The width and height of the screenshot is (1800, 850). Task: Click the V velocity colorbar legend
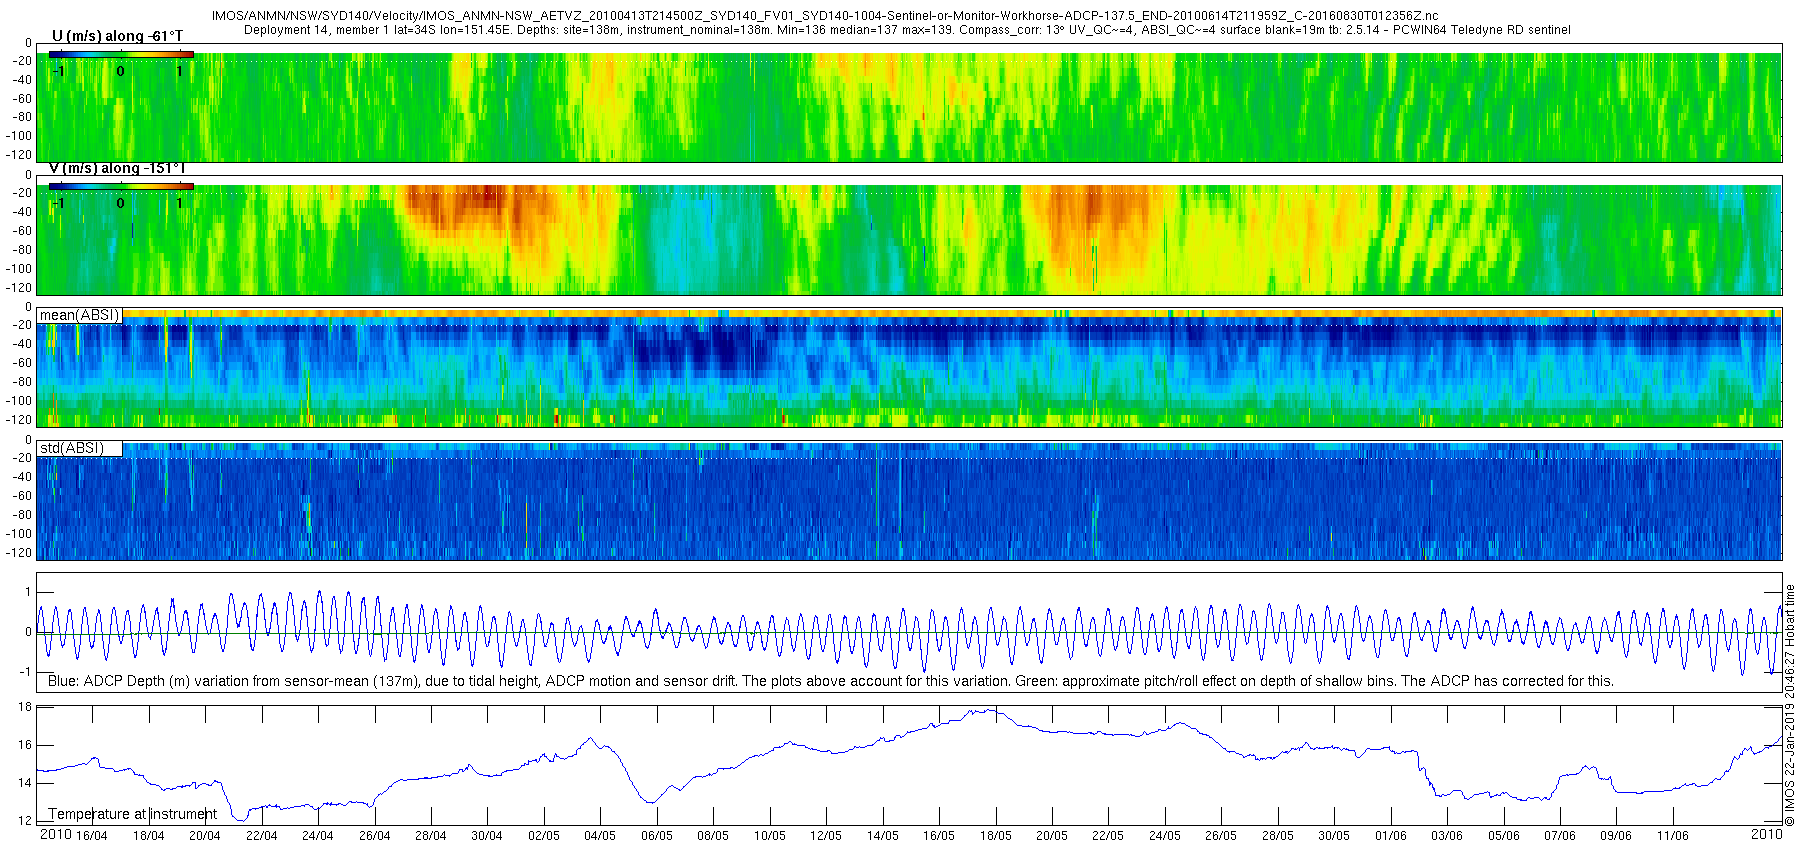coord(121,186)
